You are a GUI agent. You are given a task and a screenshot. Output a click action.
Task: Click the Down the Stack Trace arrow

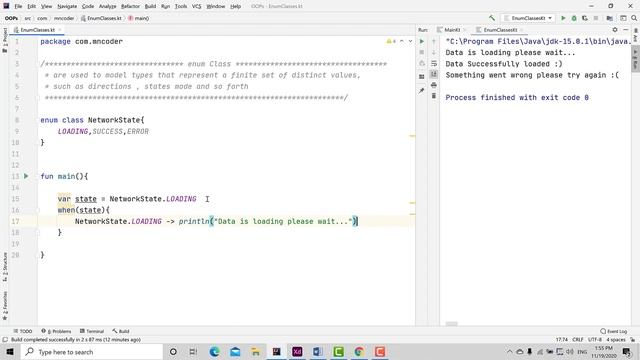point(433,52)
